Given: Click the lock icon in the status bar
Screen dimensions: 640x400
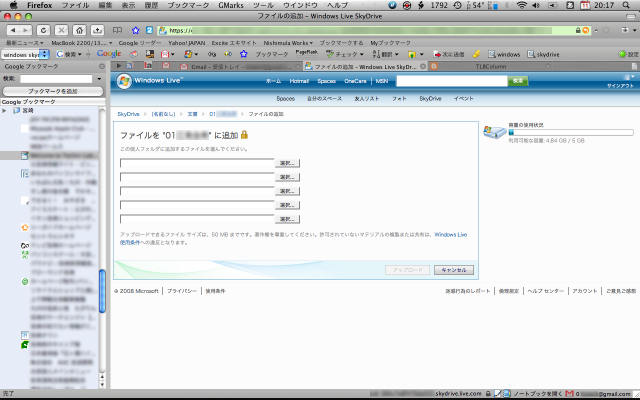Looking at the screenshot, I should 488,394.
